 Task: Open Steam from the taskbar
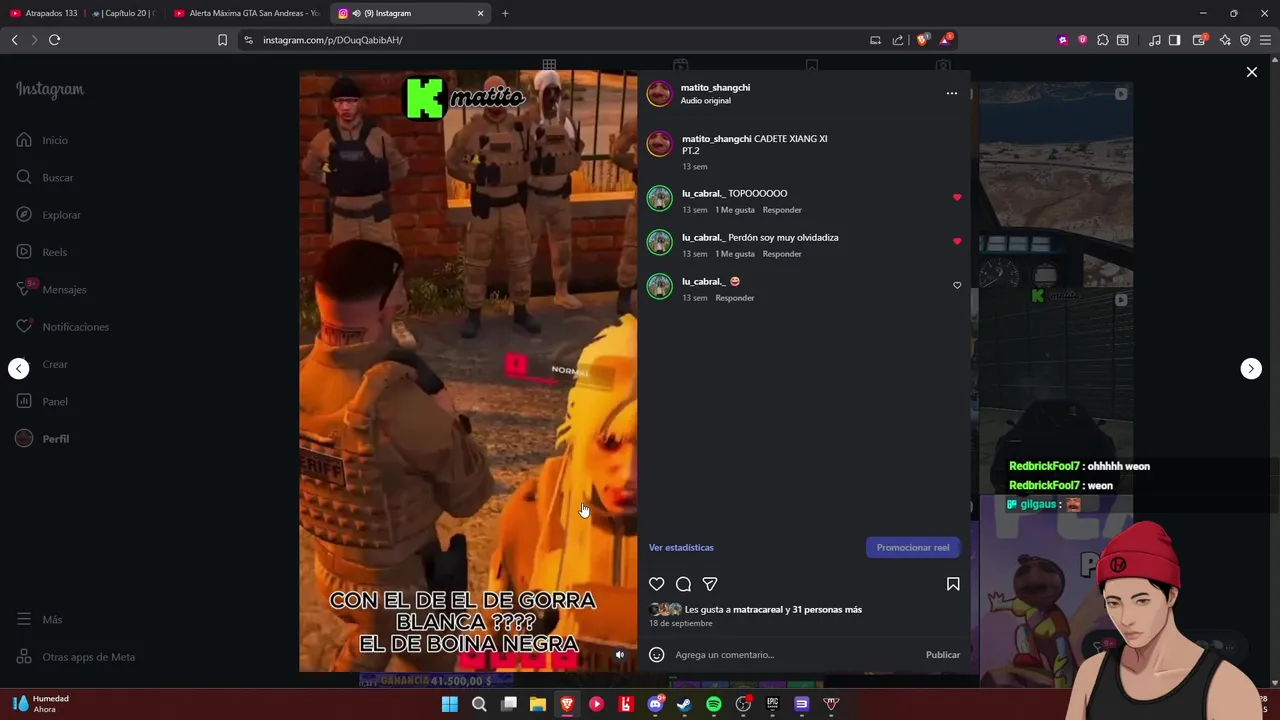(684, 704)
